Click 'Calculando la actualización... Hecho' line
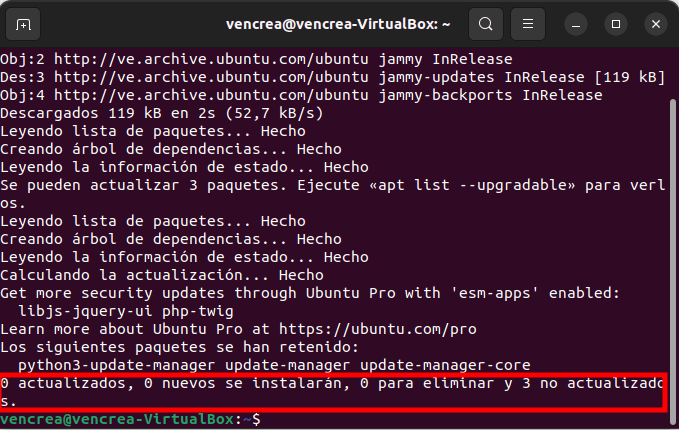 [x=162, y=275]
